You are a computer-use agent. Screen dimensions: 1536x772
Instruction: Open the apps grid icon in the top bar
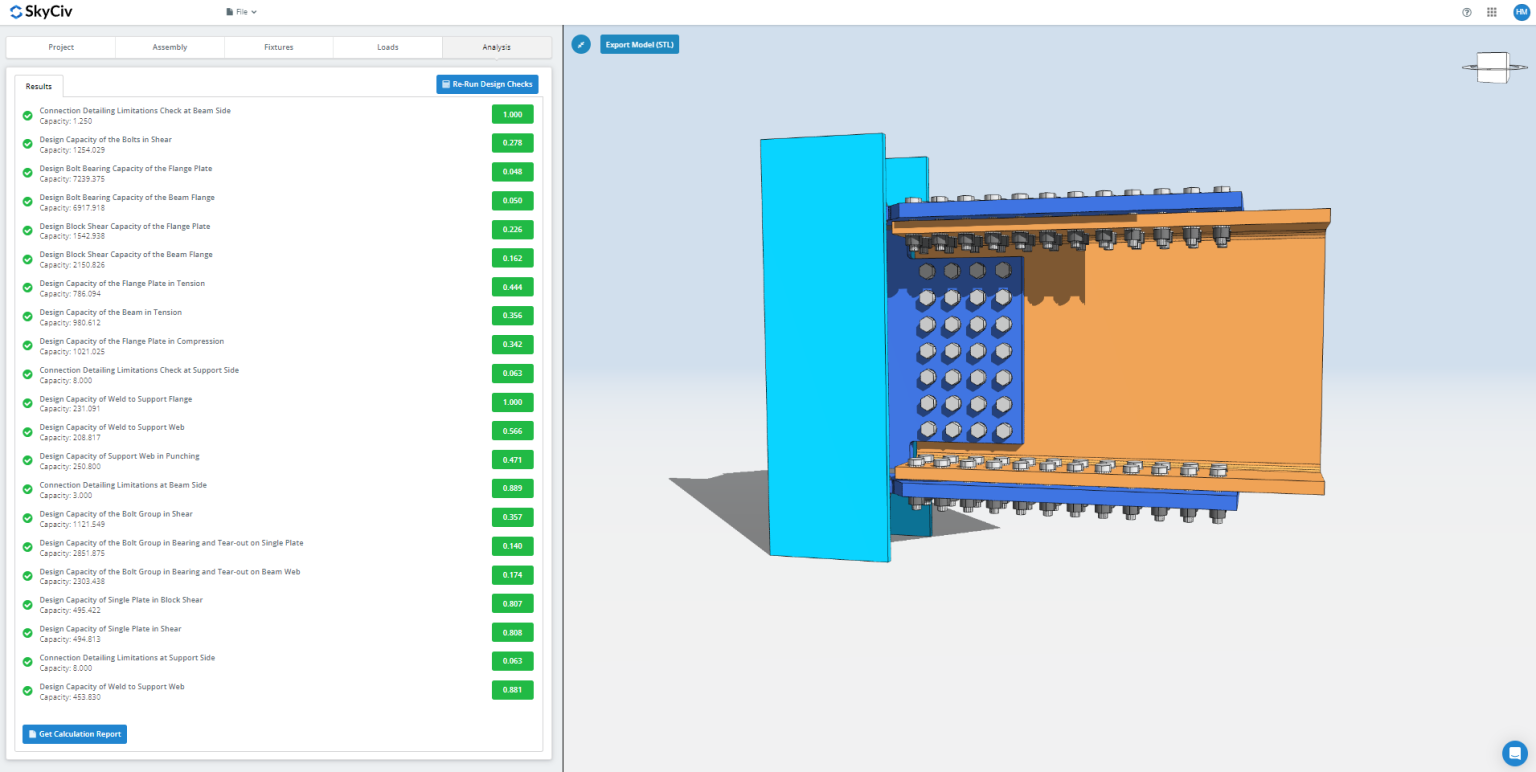(x=1491, y=11)
